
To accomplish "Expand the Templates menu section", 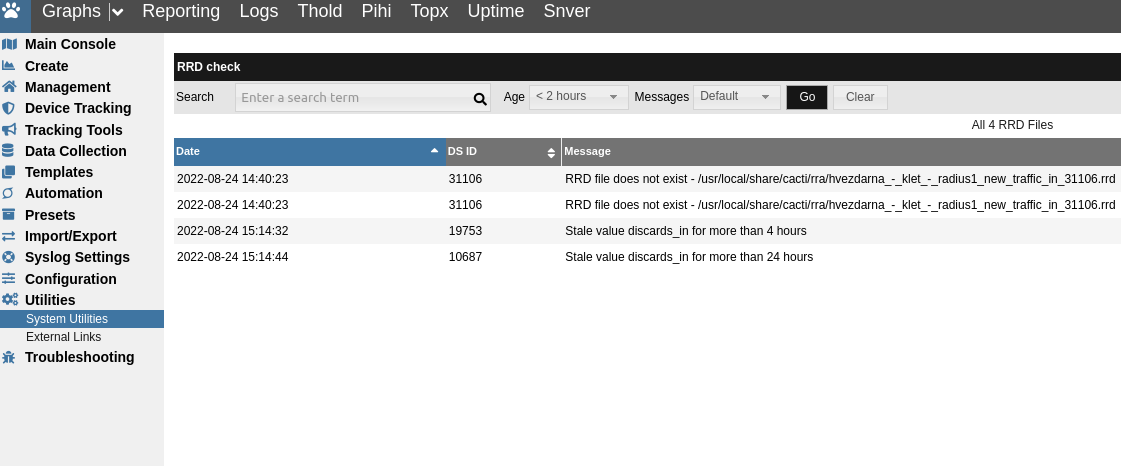I will pyautogui.click(x=59, y=172).
